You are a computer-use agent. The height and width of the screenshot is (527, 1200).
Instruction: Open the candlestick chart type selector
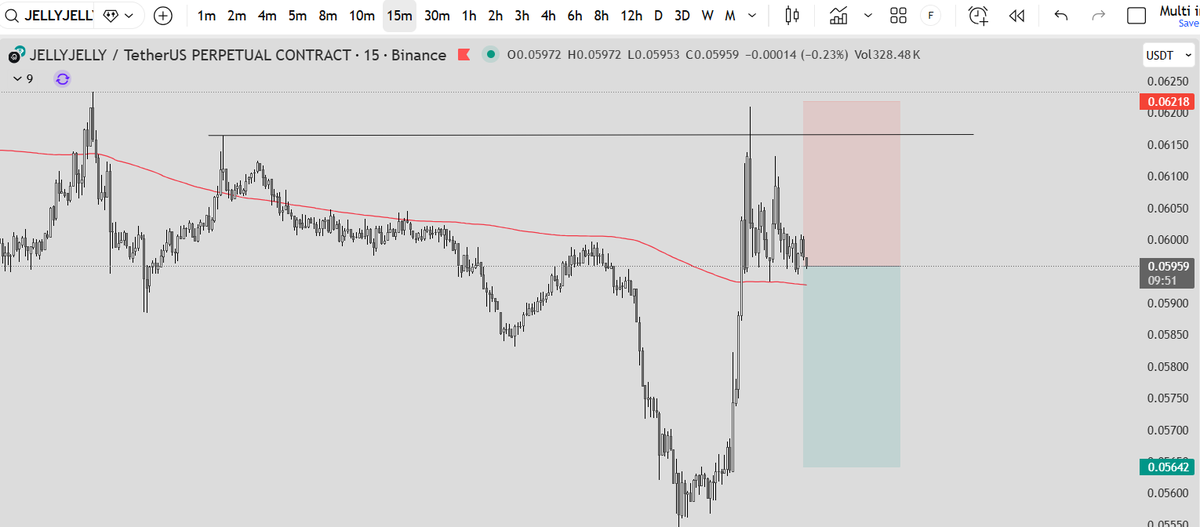tap(793, 16)
